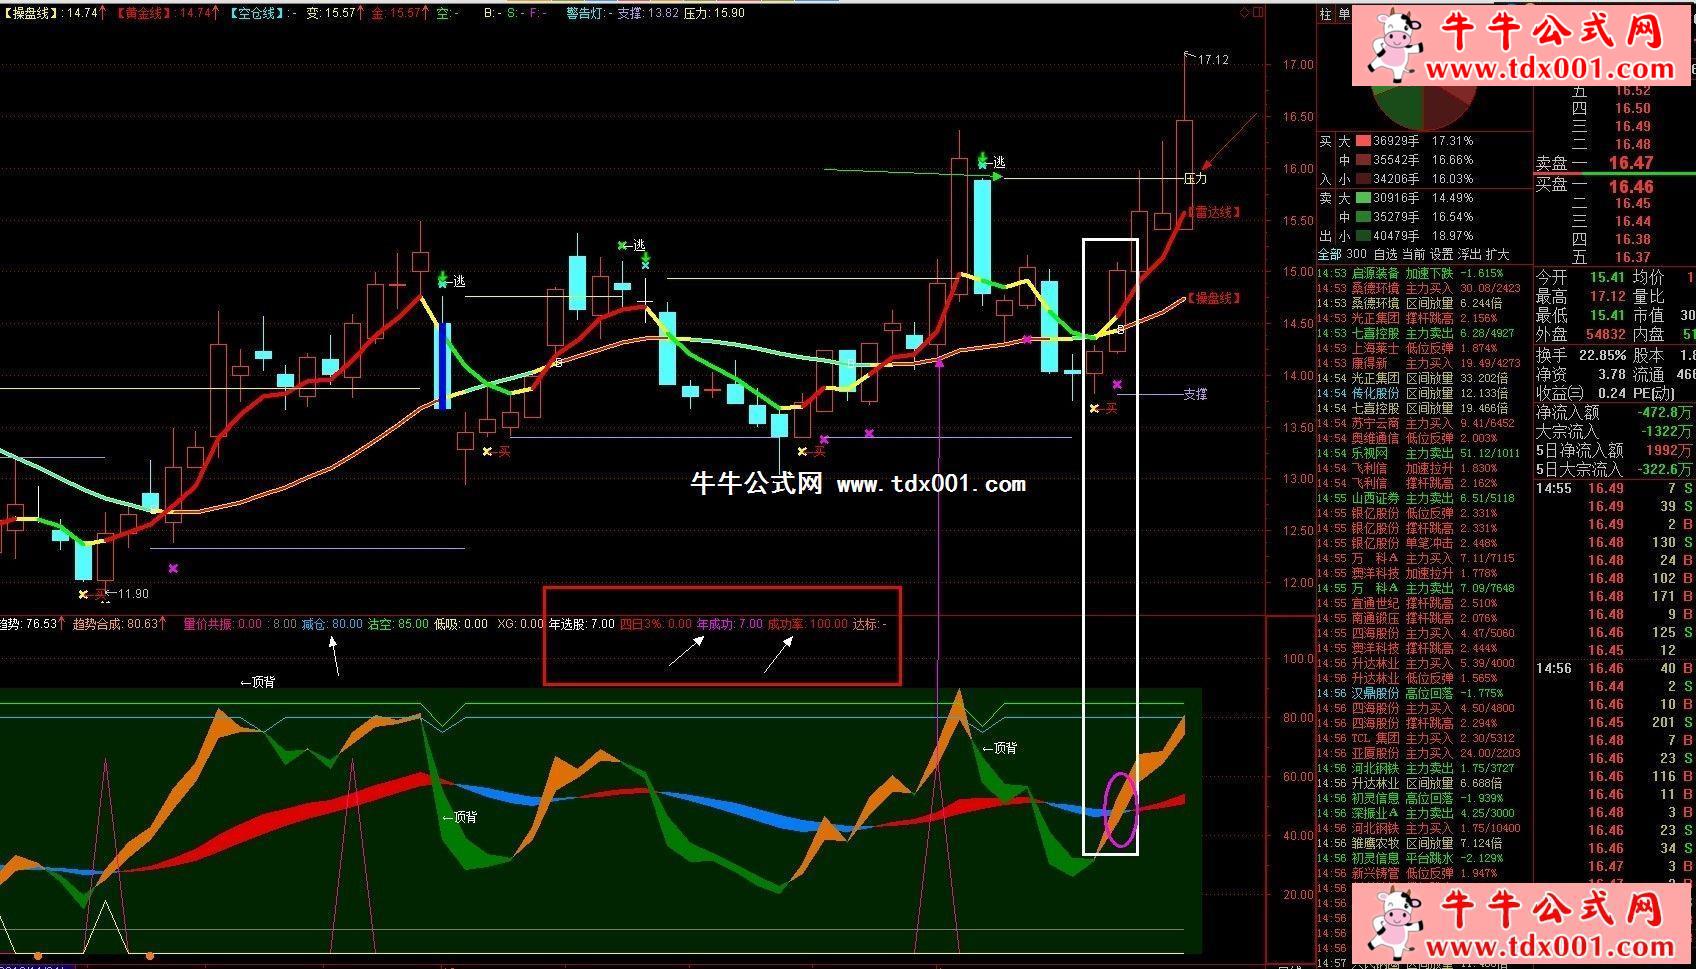Select the 300 filter option
The height and width of the screenshot is (969, 1696).
1356,255
